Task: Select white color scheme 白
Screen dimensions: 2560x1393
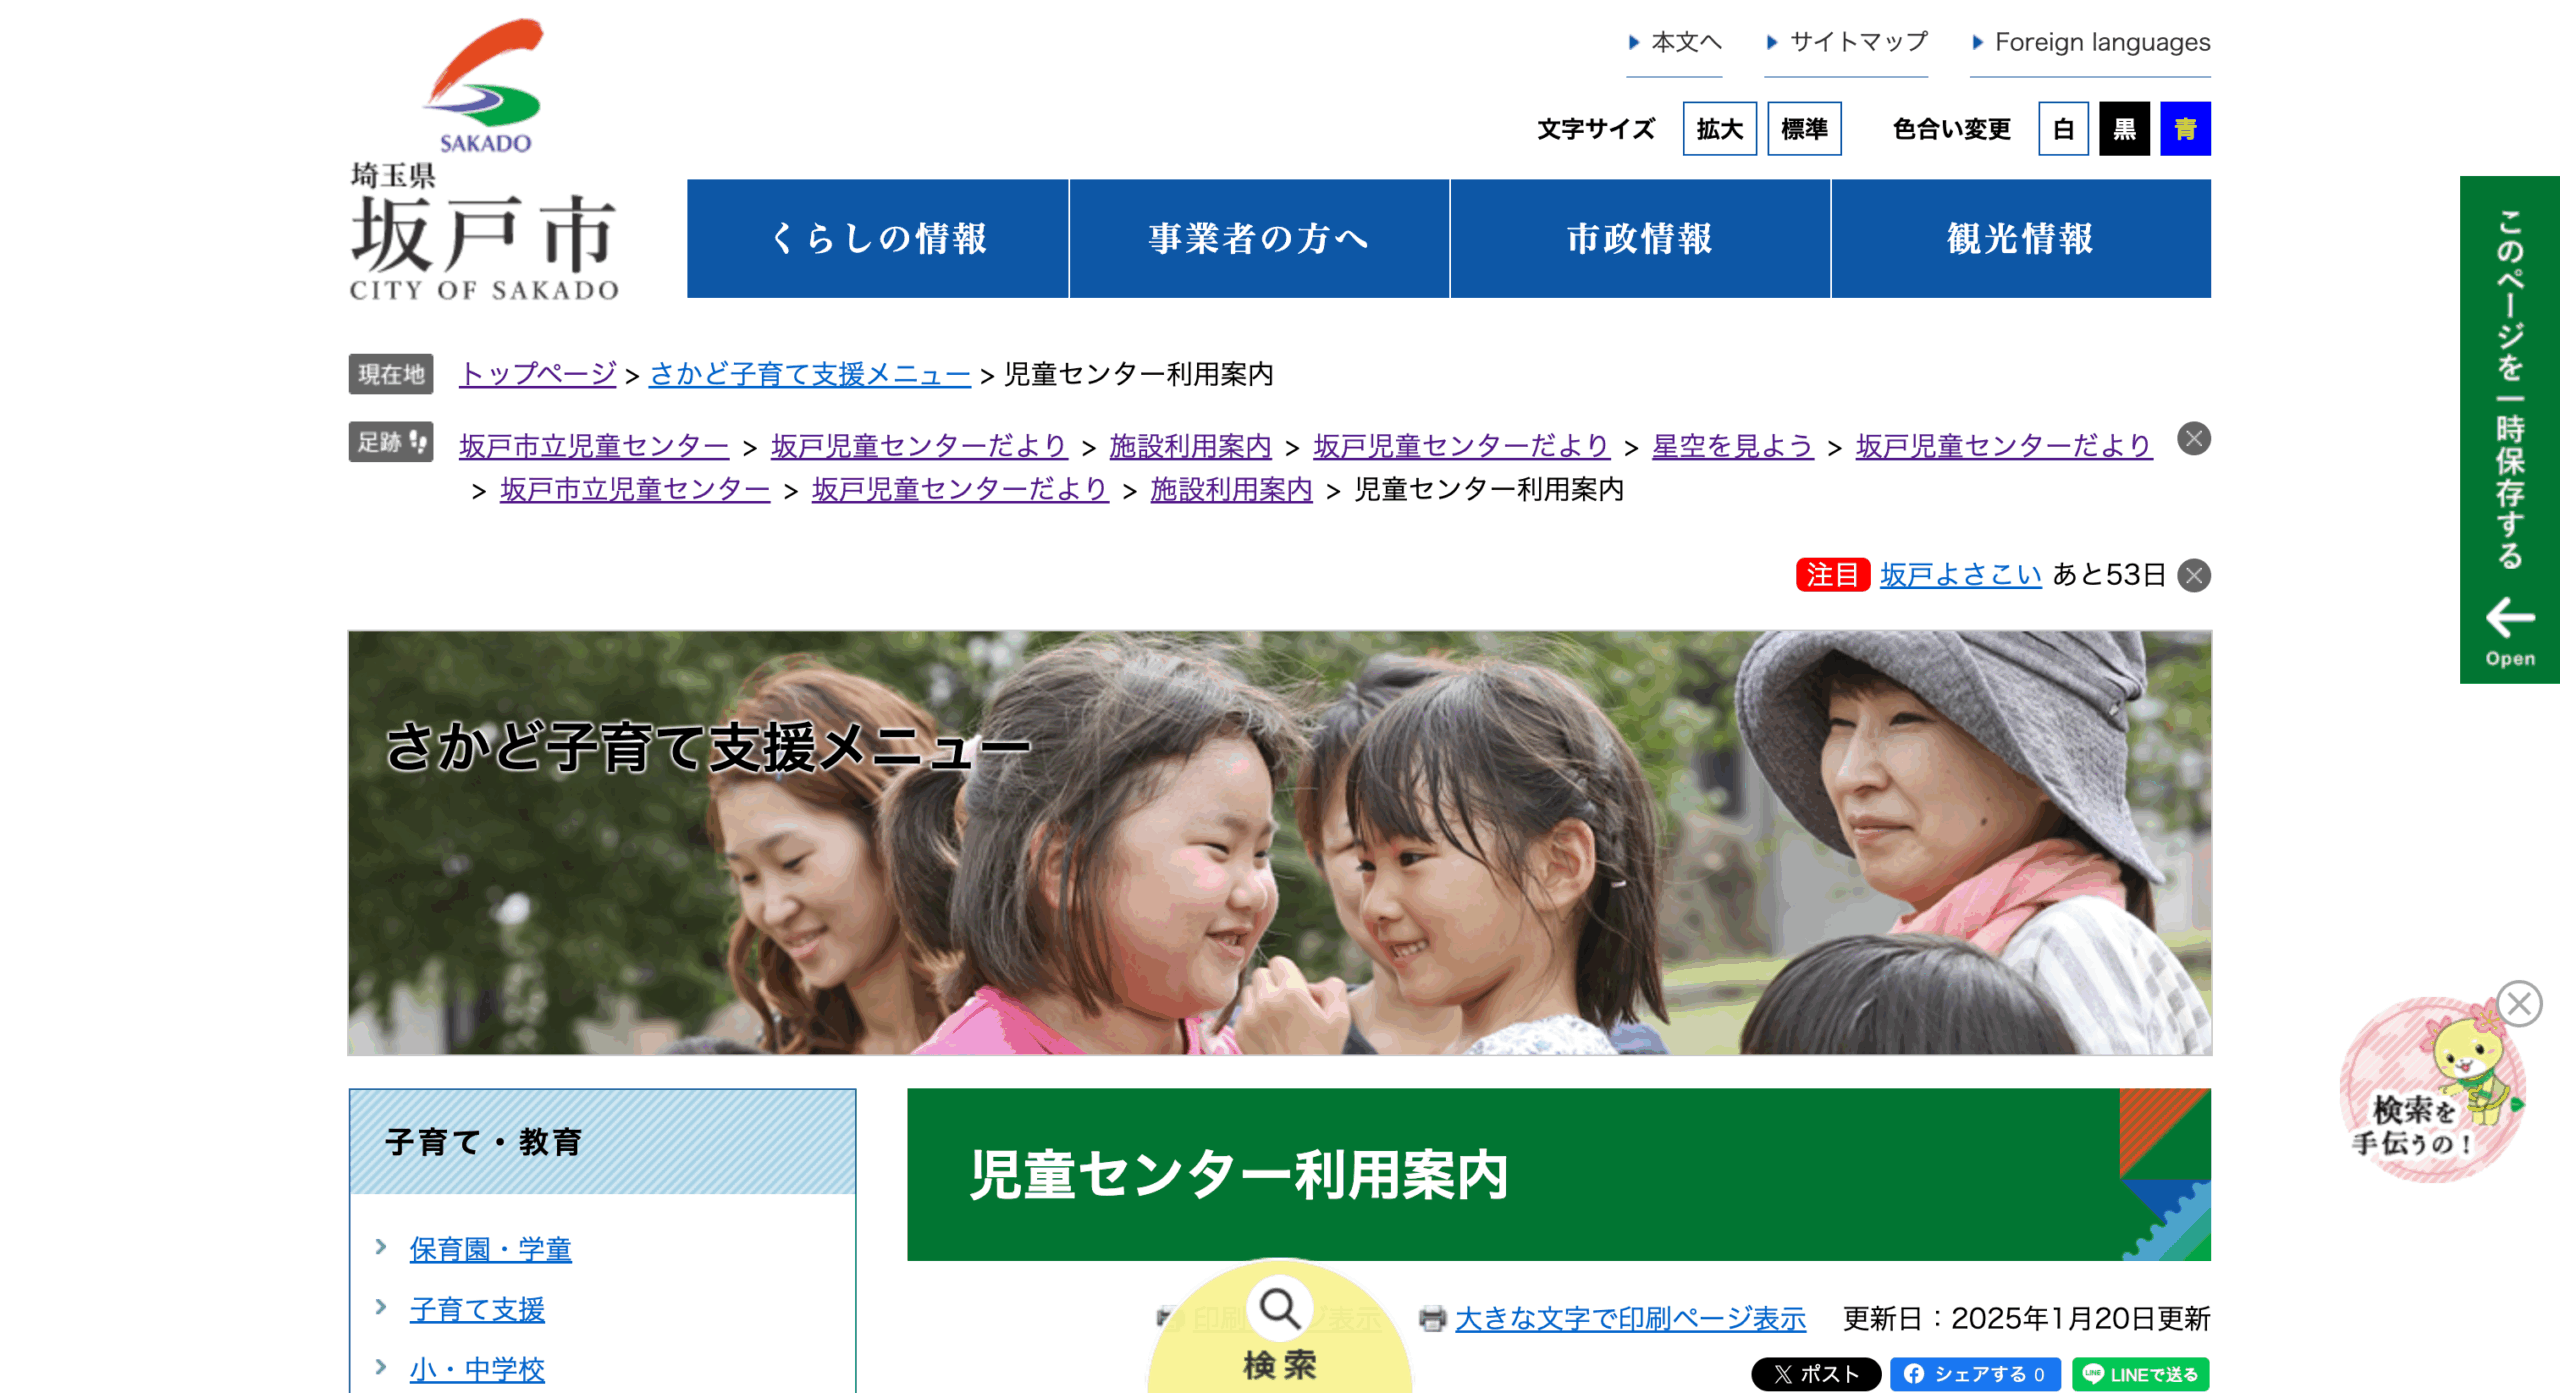Action: tap(2063, 129)
